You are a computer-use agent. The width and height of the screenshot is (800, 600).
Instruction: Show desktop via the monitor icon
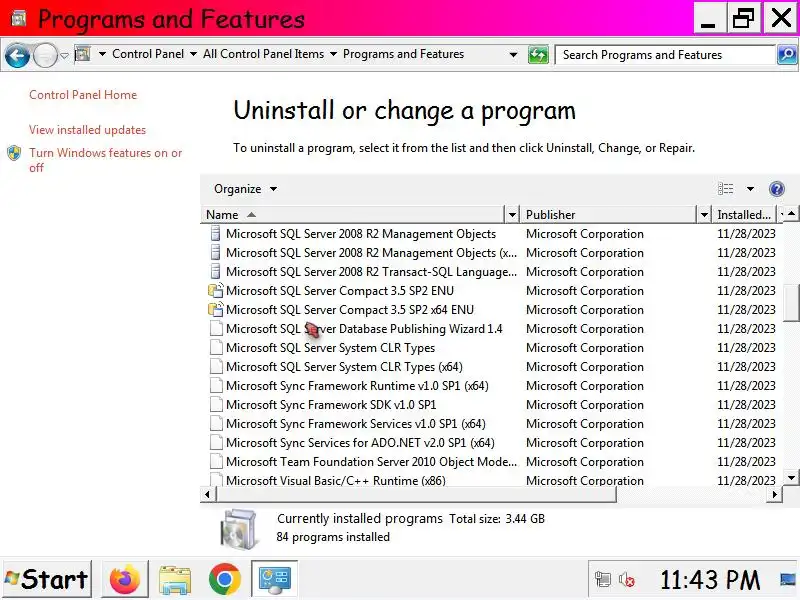[x=789, y=580]
